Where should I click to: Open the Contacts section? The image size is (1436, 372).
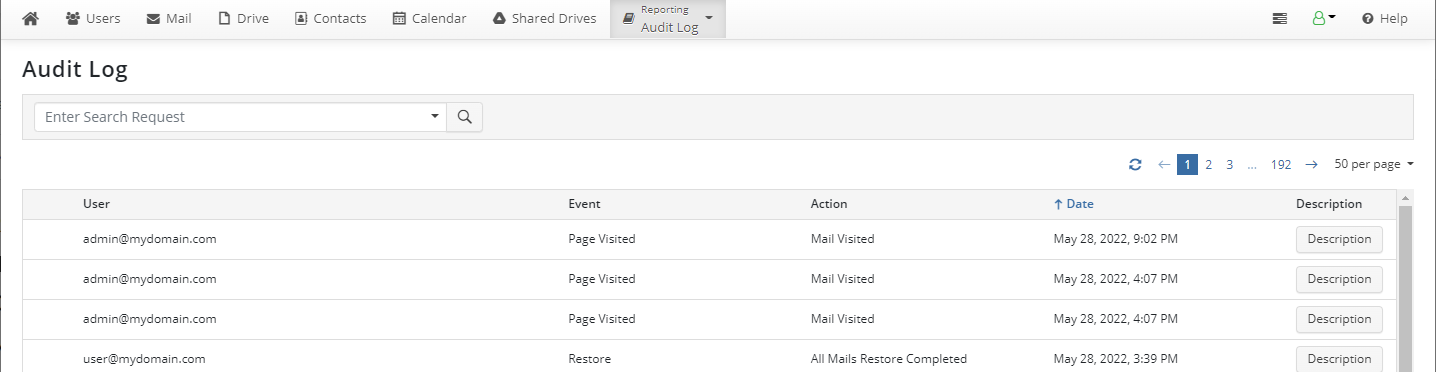pyautogui.click(x=331, y=18)
